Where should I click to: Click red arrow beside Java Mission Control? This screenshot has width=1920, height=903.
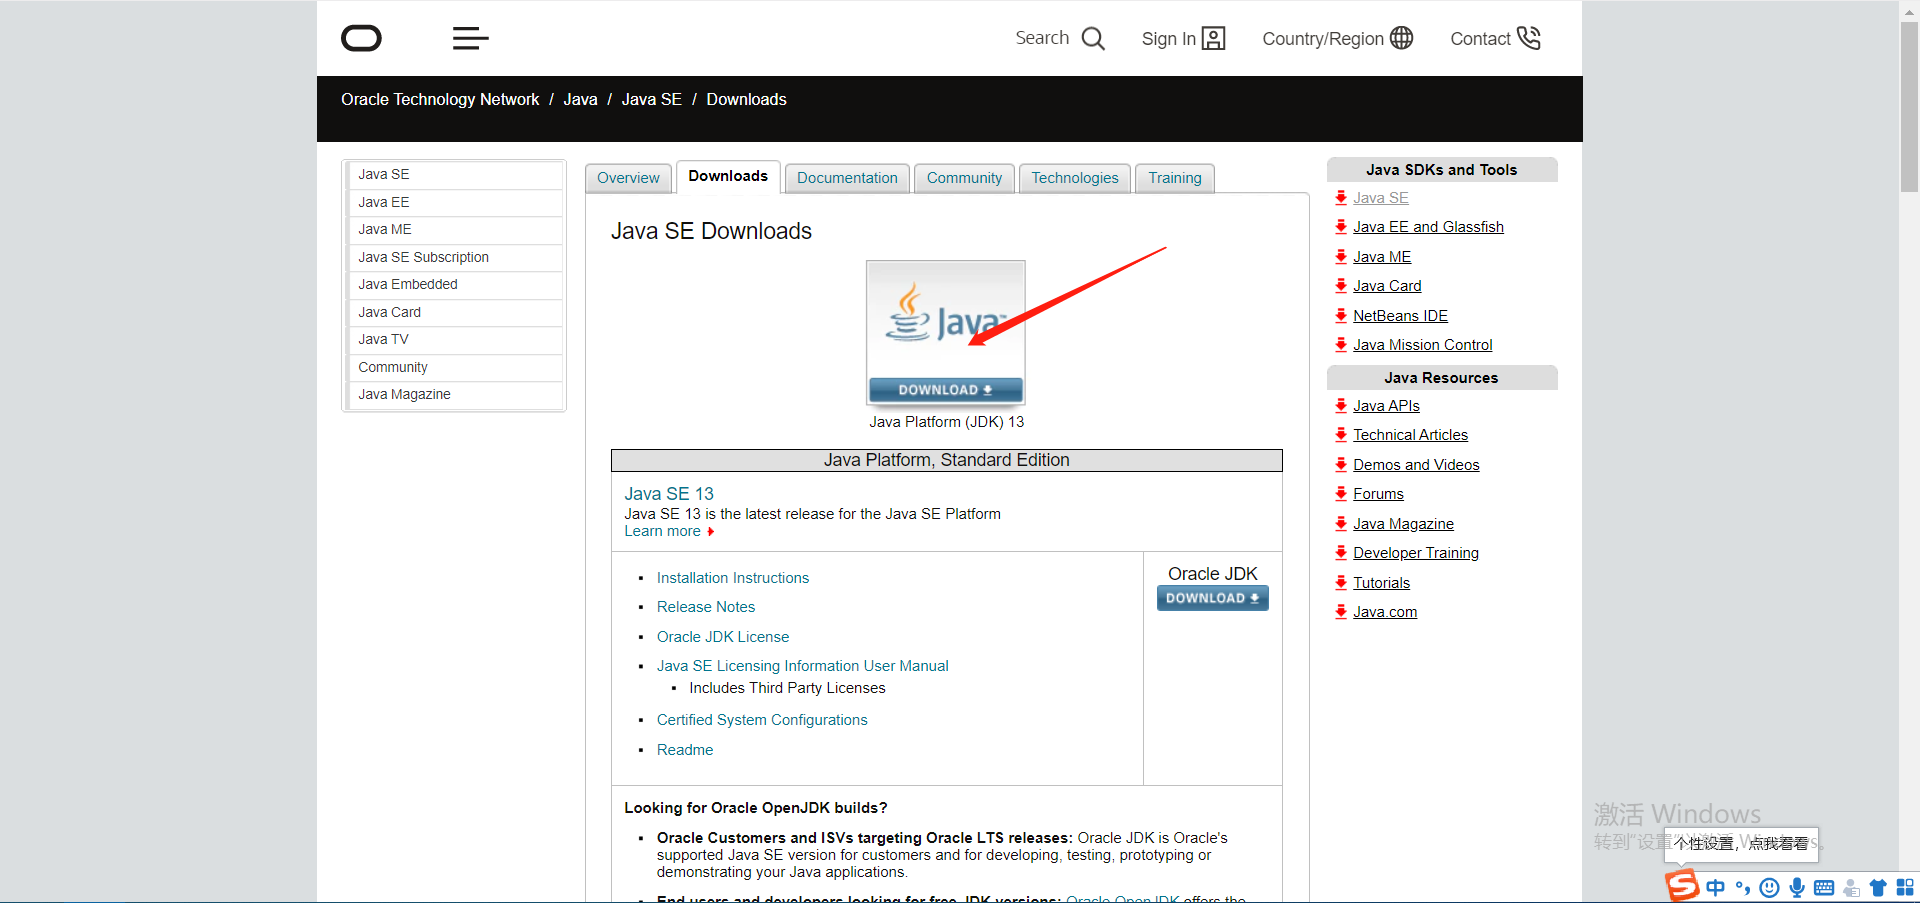[1341, 345]
